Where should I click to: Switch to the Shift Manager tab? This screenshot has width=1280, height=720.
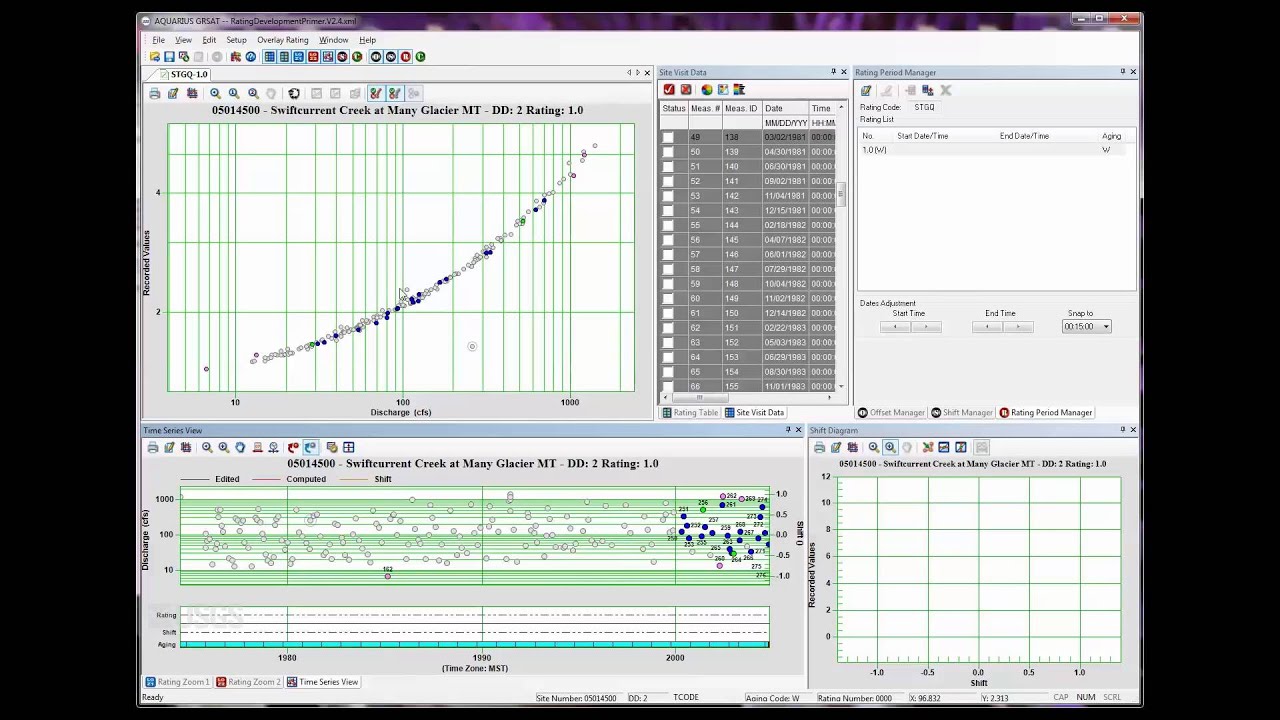tap(962, 412)
